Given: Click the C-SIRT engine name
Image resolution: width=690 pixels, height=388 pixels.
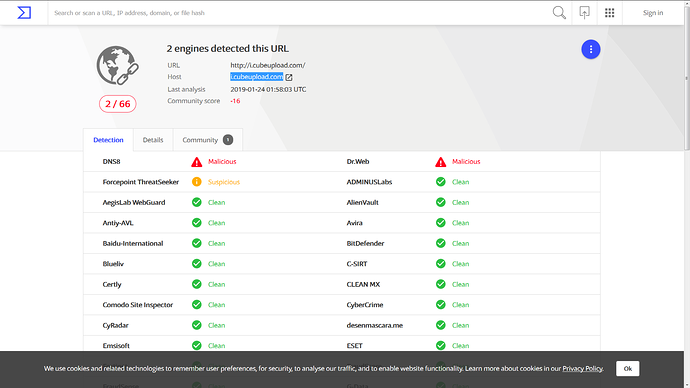Looking at the screenshot, I should (x=357, y=264).
